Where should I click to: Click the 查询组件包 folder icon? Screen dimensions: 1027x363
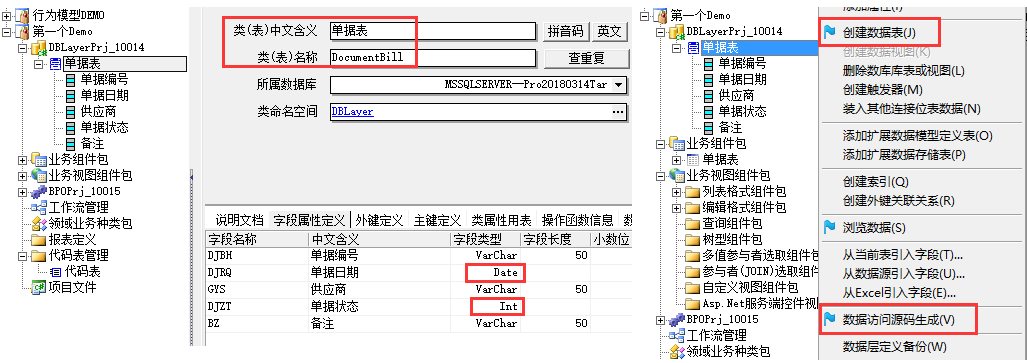pos(692,223)
